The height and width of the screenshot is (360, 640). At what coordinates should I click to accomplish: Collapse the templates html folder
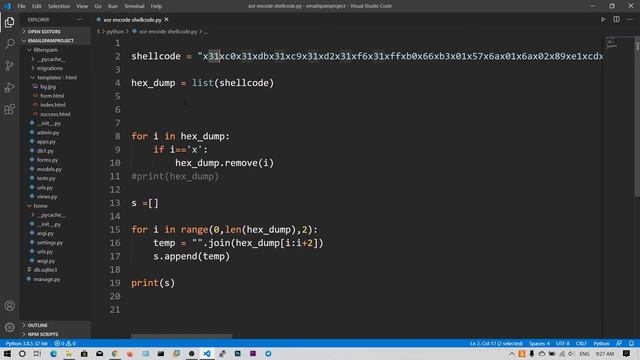[56, 78]
